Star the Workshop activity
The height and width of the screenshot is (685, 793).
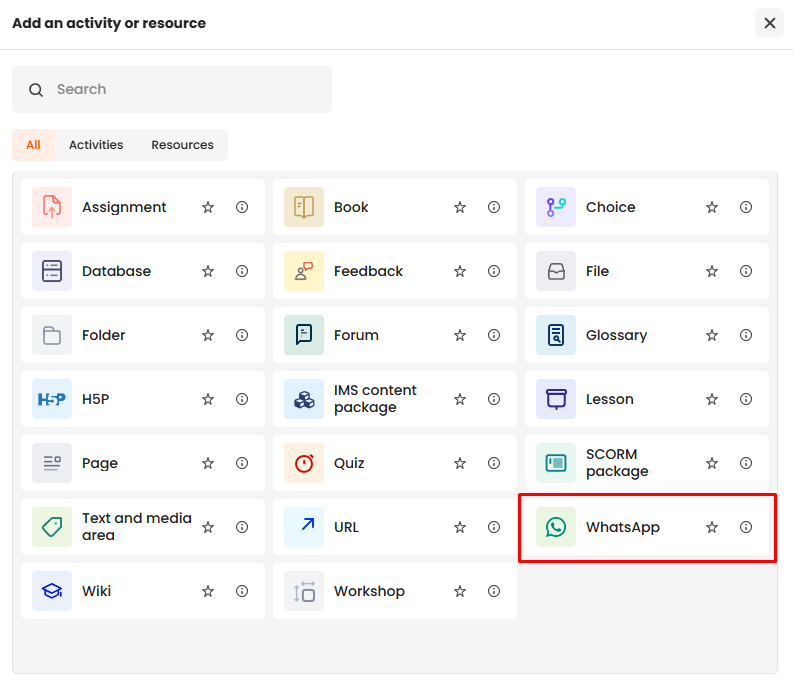[x=460, y=591]
